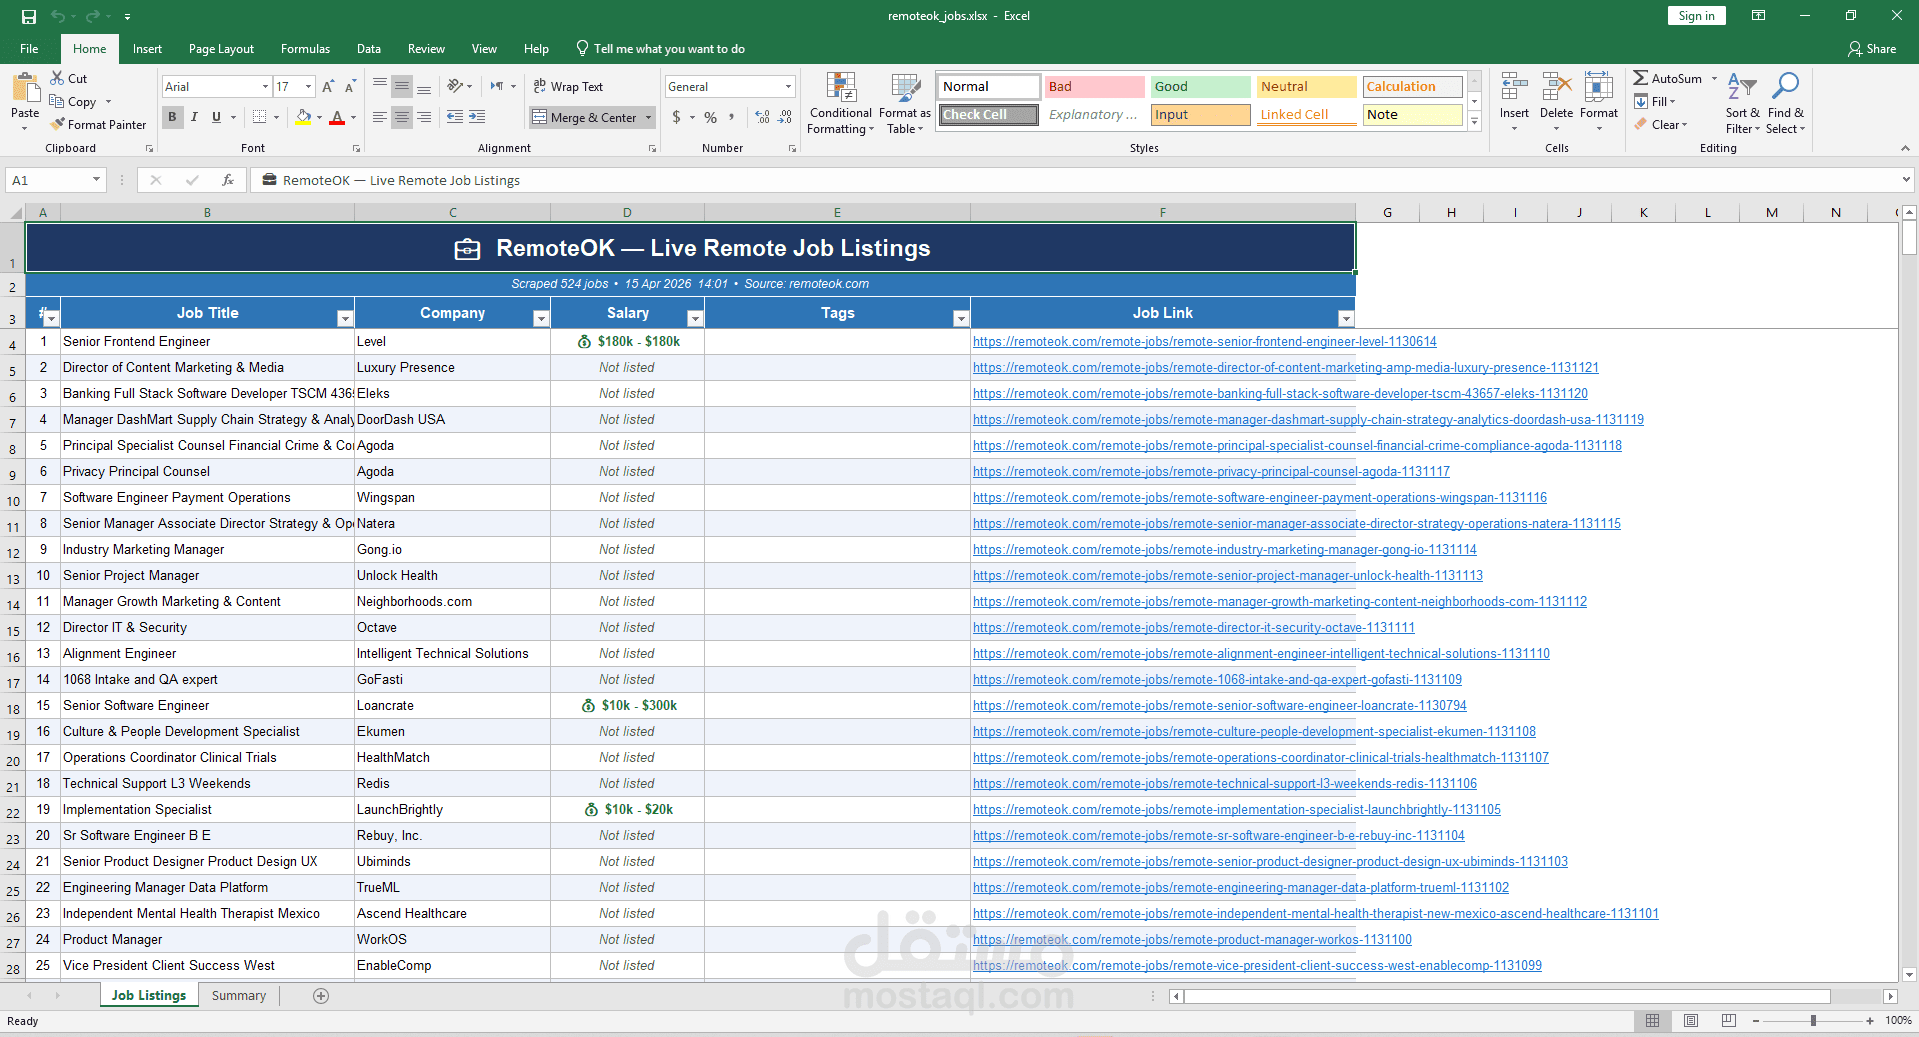Viewport: 1919px width, 1037px height.
Task: Apply Percent Style
Action: 710,117
